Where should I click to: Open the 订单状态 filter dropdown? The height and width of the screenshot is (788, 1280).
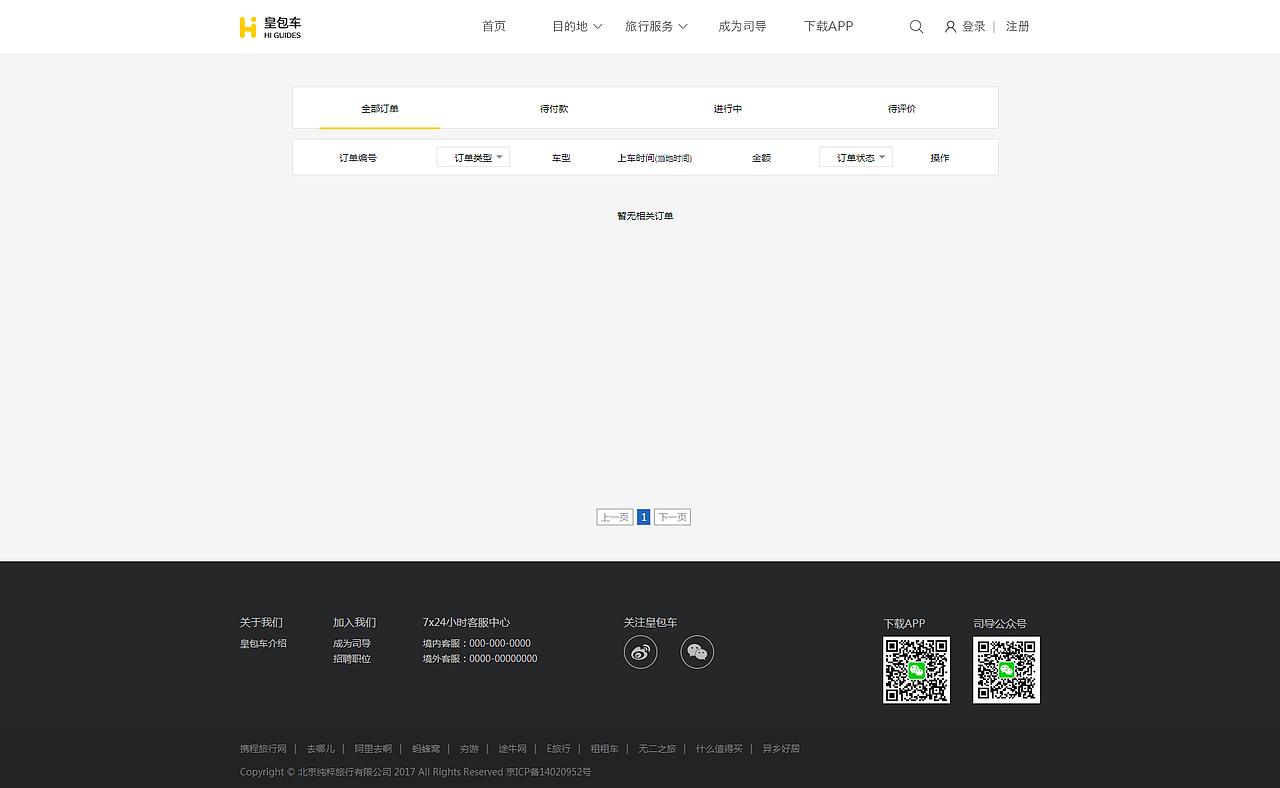(855, 156)
